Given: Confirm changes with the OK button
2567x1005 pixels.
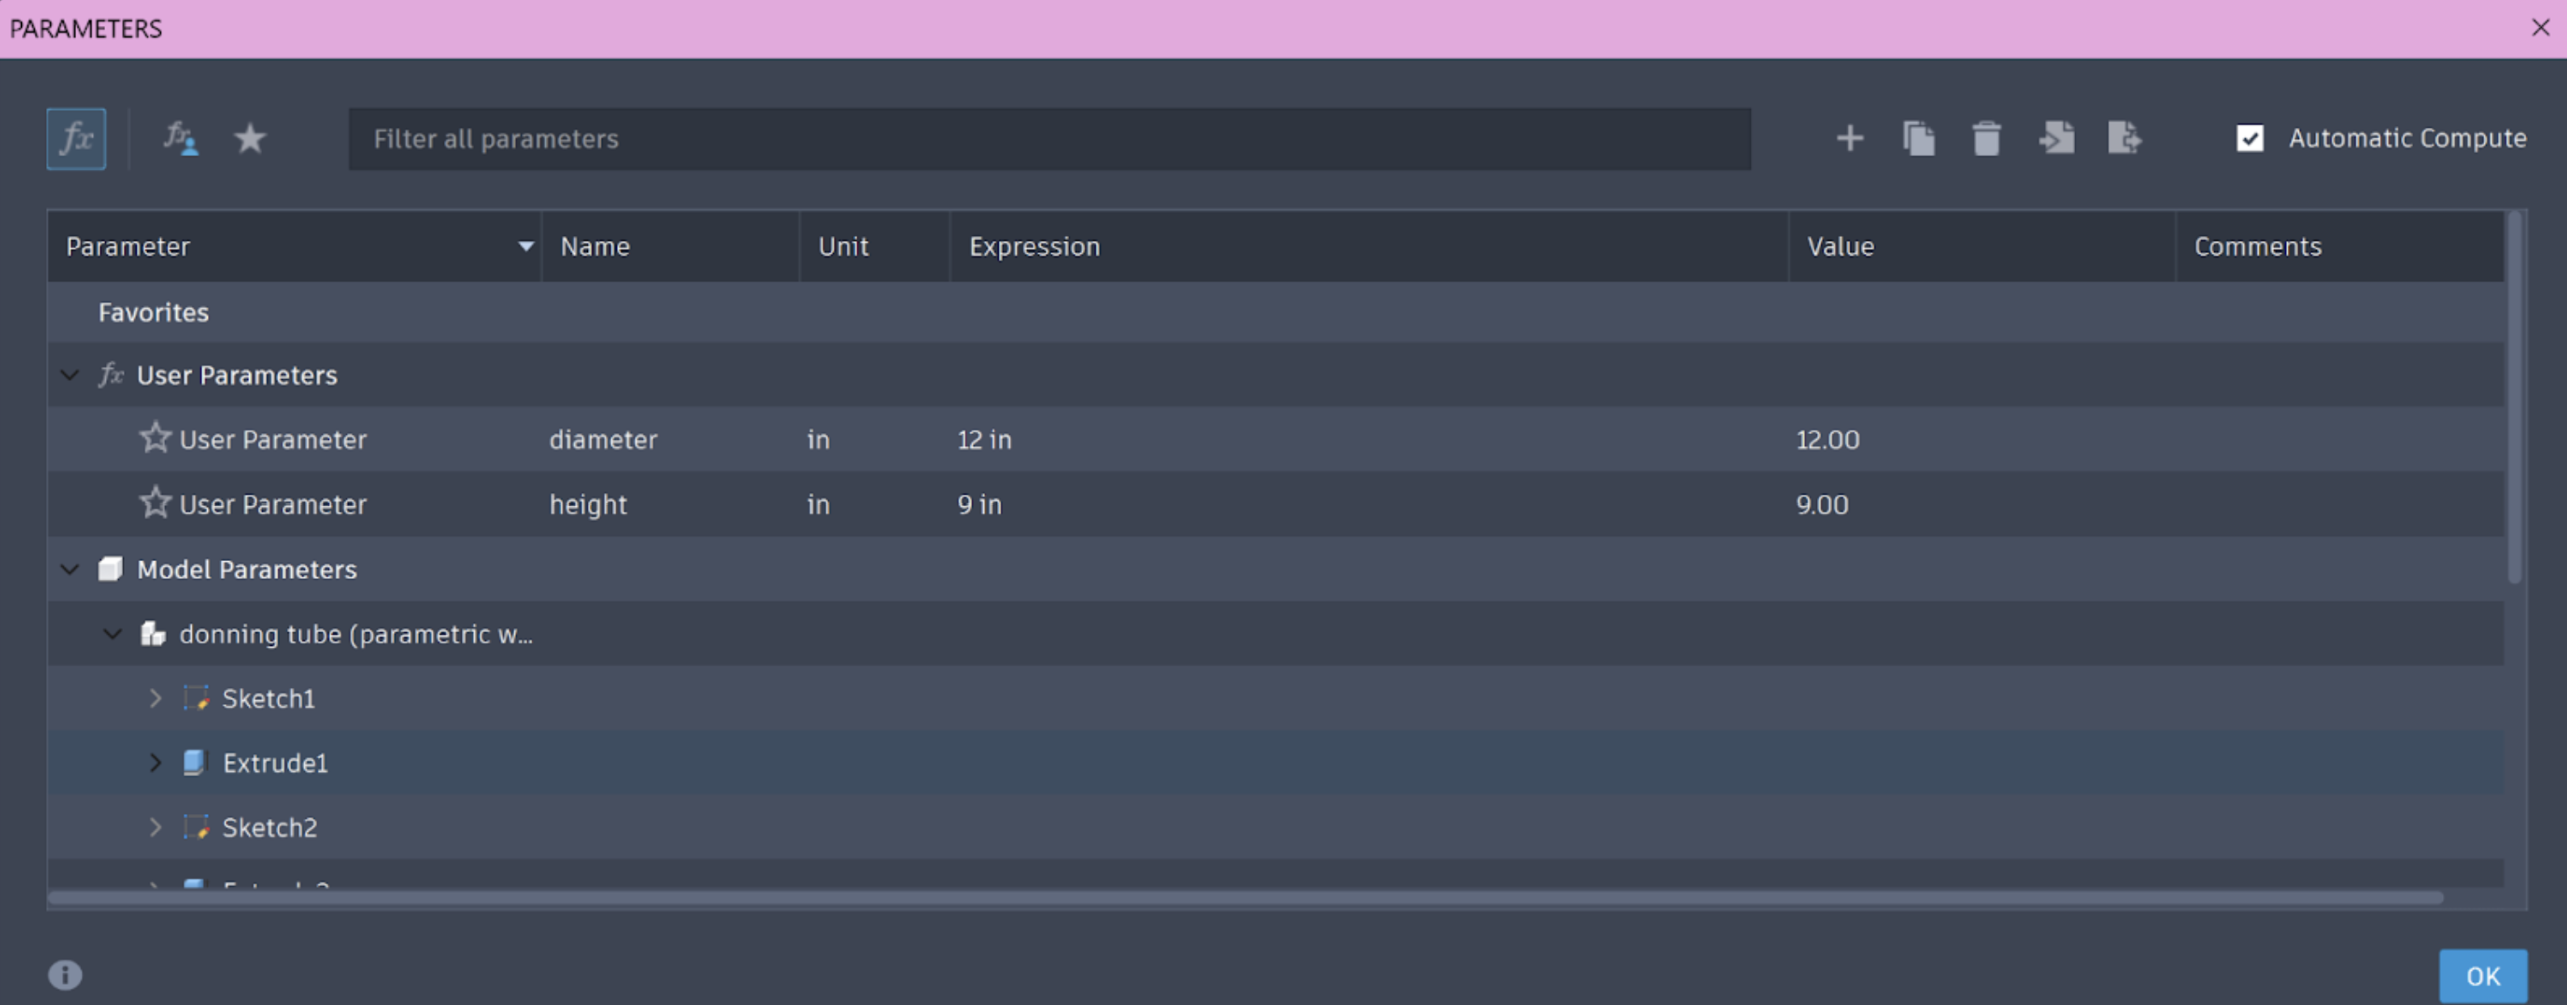Looking at the screenshot, I should (x=2481, y=974).
